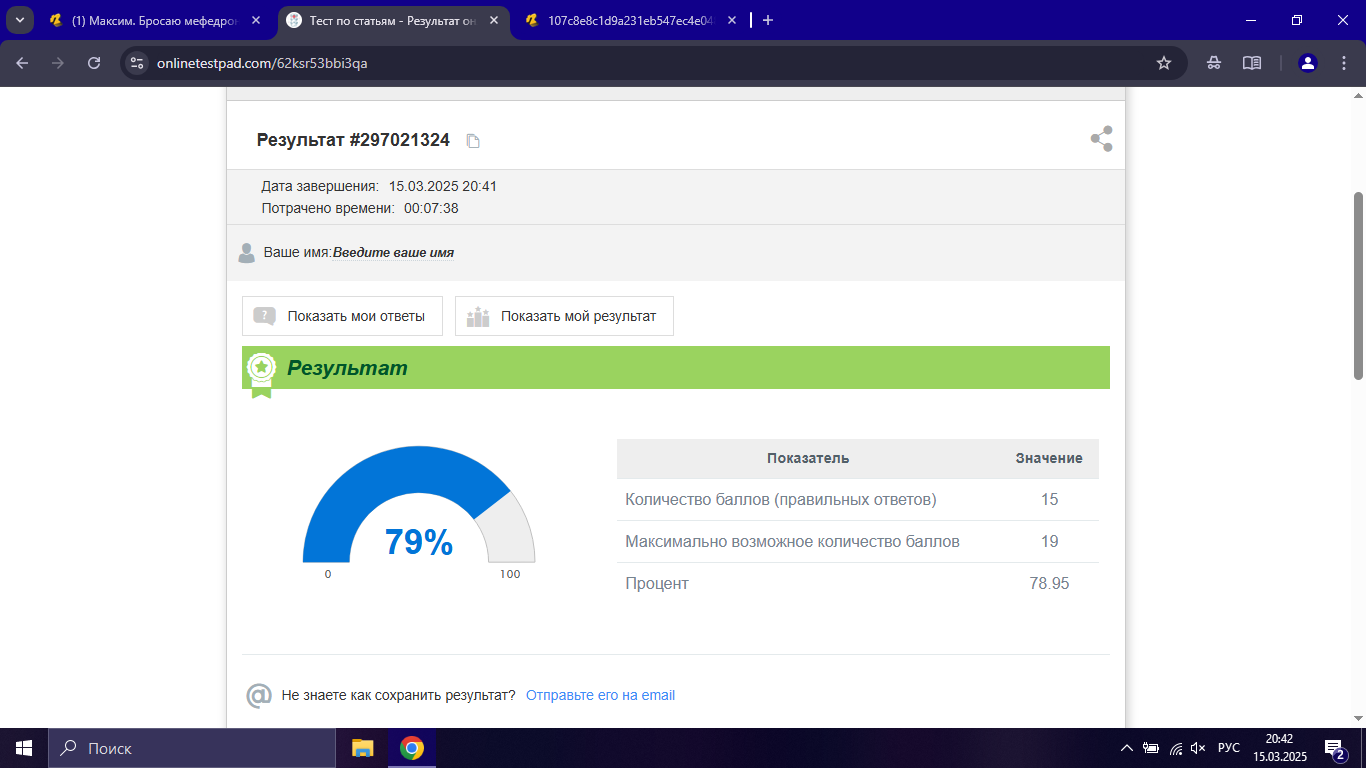The image size is (1366, 782).
Task: Open browser extensions icon
Action: pos(1213,63)
